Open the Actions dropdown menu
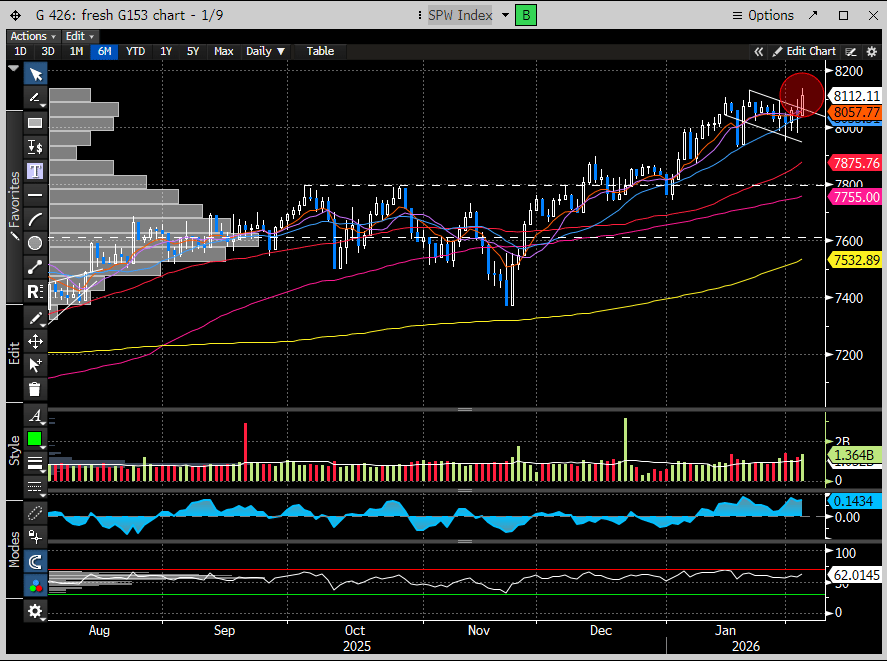 [33, 36]
